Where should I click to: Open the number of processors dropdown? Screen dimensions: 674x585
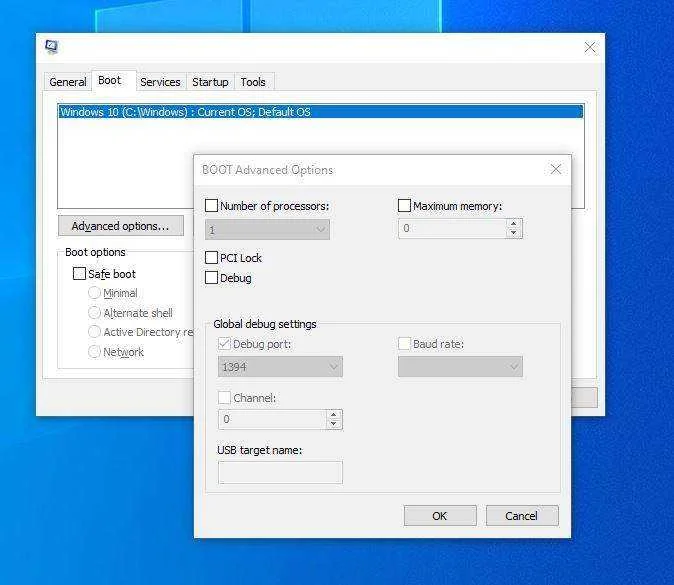pyautogui.click(x=267, y=230)
